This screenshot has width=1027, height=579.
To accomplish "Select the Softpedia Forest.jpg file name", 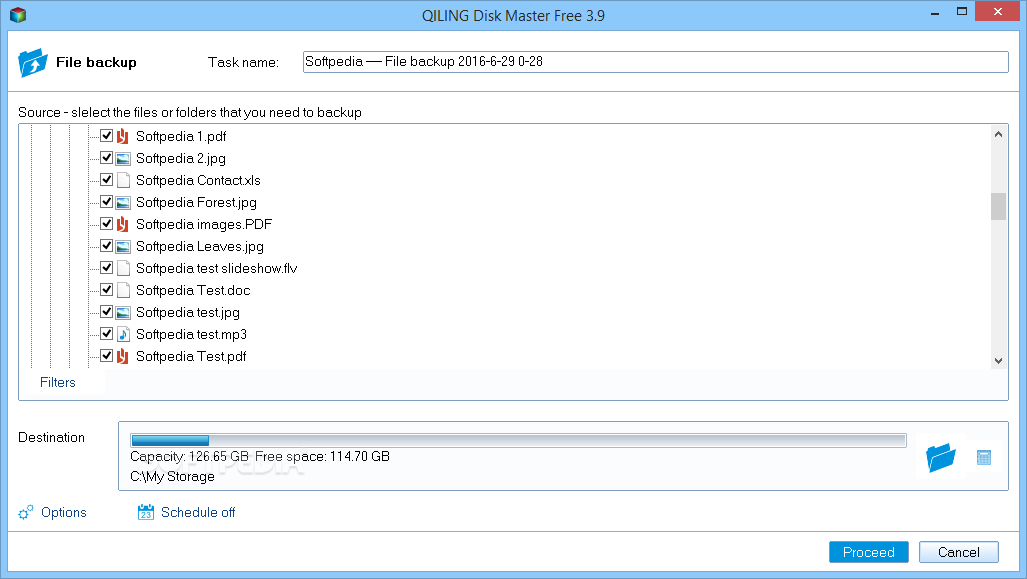I will coord(196,202).
